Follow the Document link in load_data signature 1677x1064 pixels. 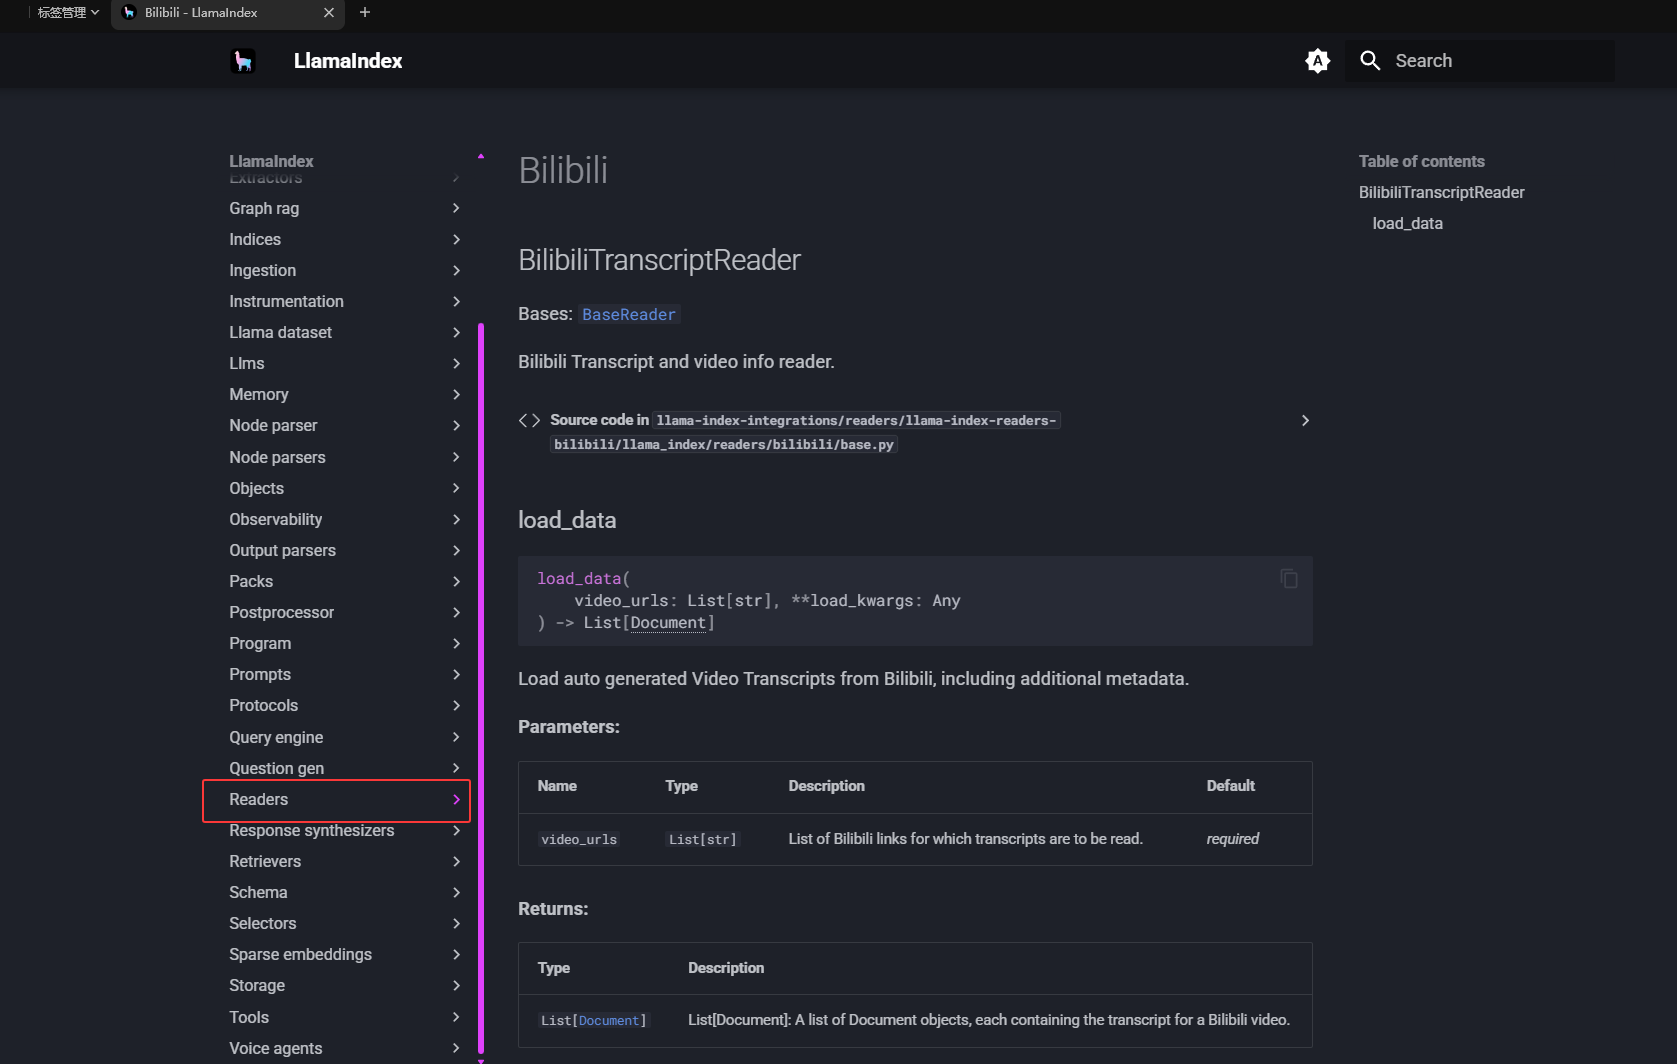(668, 623)
